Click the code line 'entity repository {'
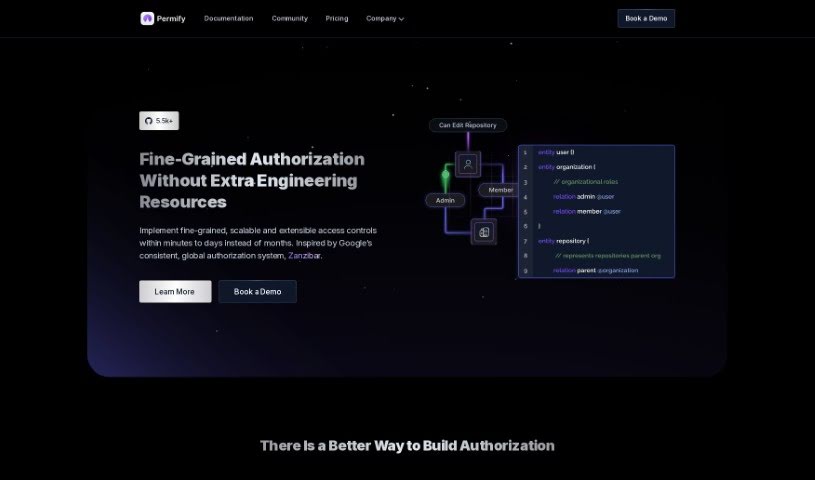The height and width of the screenshot is (480, 815). [x=563, y=241]
